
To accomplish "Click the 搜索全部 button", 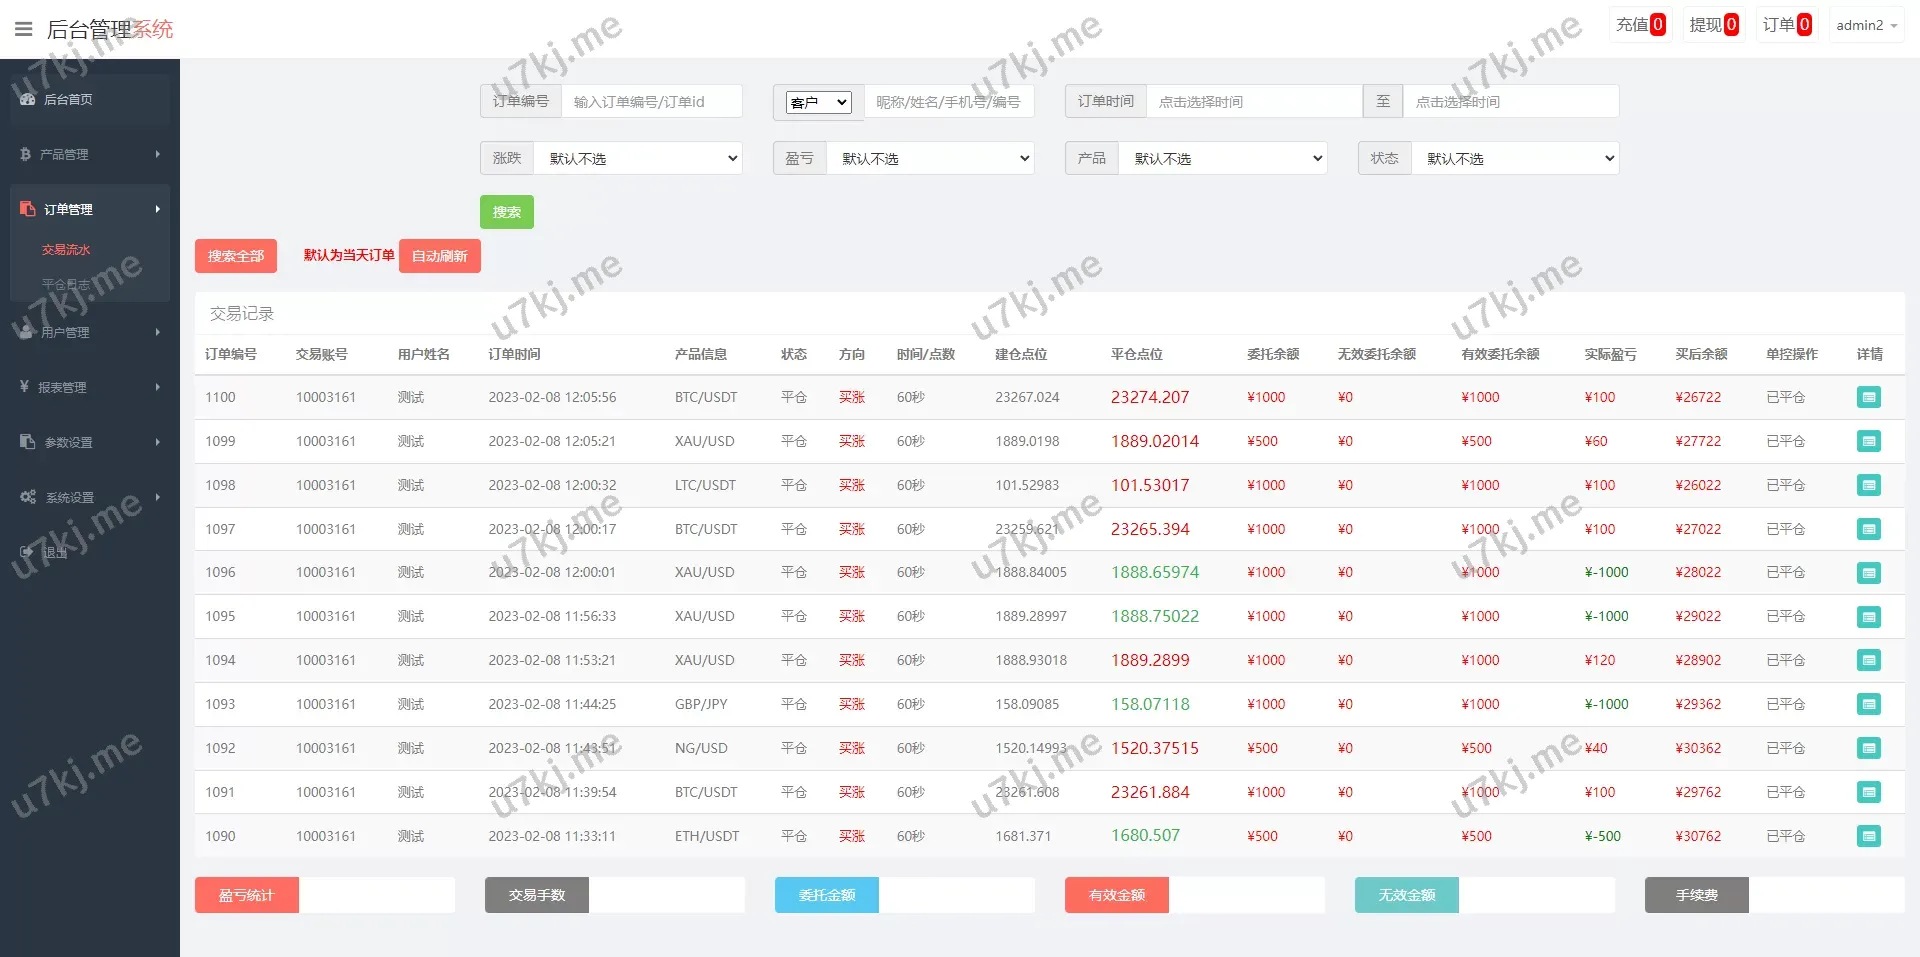I will 235,256.
